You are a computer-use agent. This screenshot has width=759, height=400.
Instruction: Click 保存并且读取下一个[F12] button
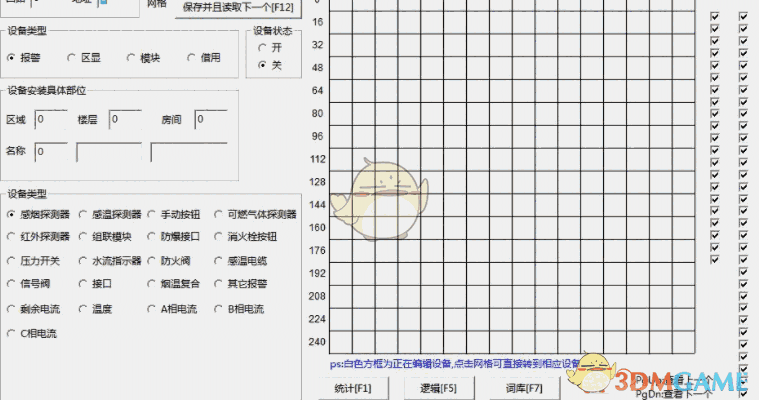point(238,8)
